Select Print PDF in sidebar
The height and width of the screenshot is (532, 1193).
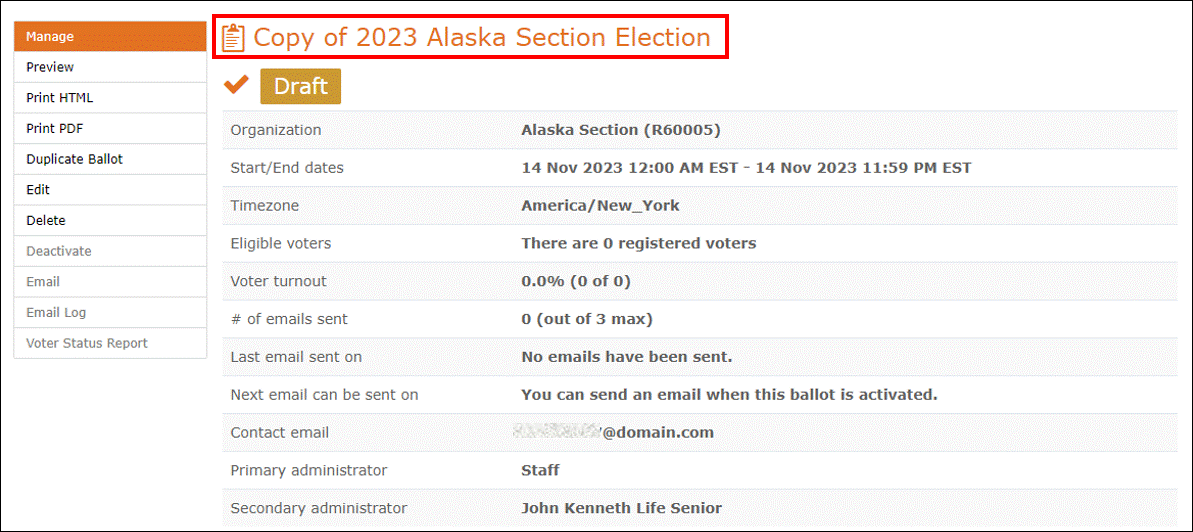coord(110,129)
